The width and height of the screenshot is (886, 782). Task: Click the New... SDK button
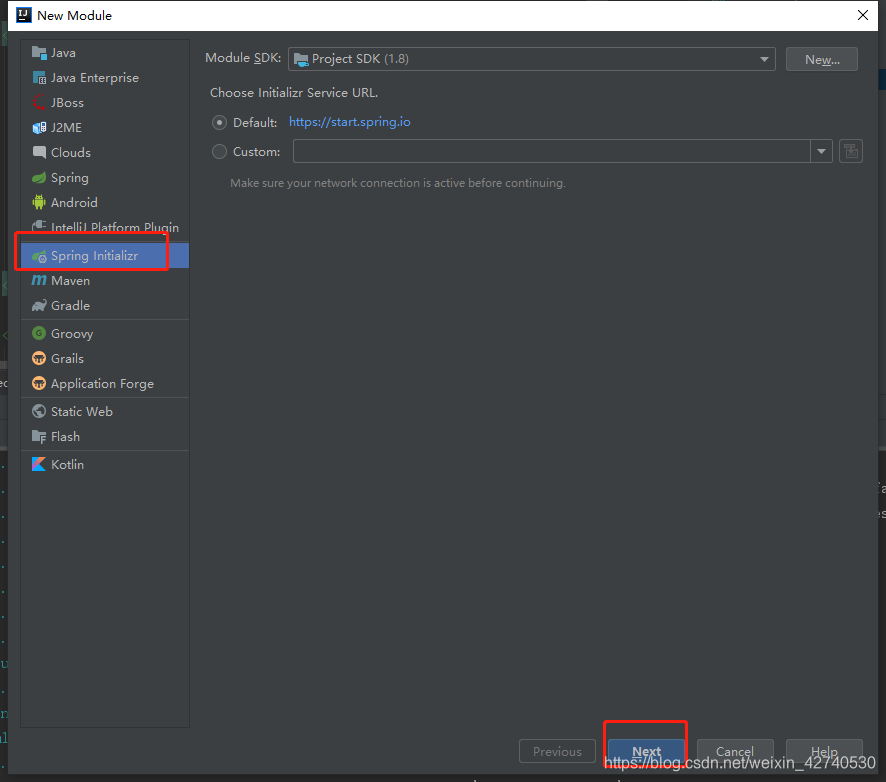tap(822, 59)
